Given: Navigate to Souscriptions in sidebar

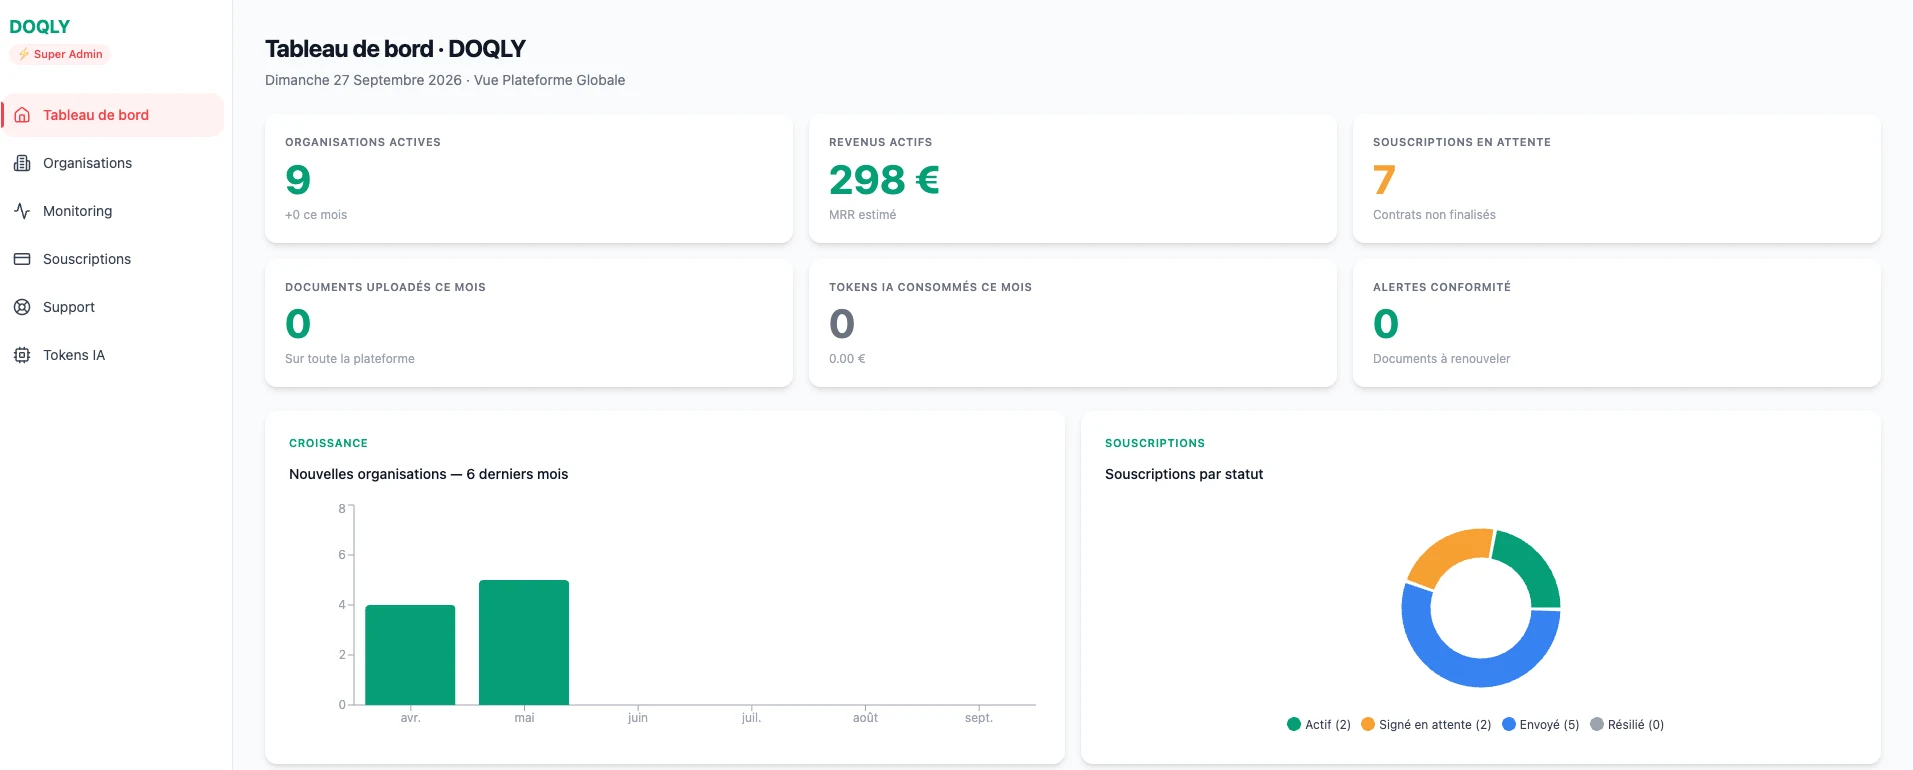Looking at the screenshot, I should (113, 259).
